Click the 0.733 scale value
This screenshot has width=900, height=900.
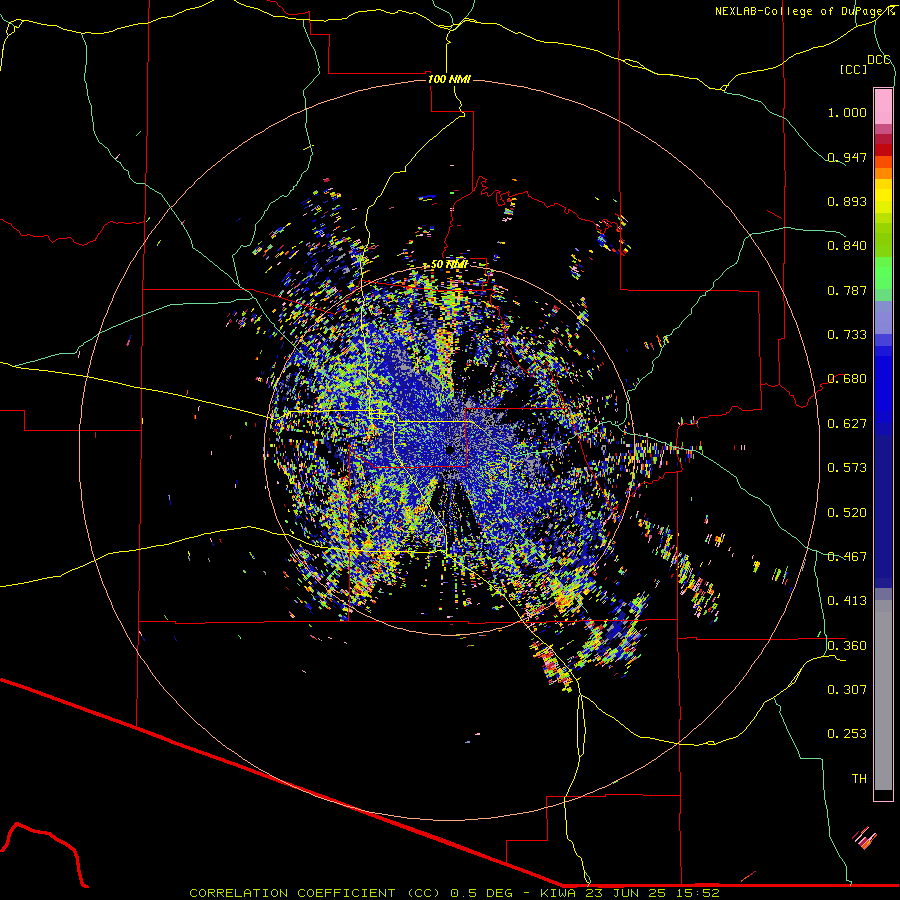[x=847, y=335]
